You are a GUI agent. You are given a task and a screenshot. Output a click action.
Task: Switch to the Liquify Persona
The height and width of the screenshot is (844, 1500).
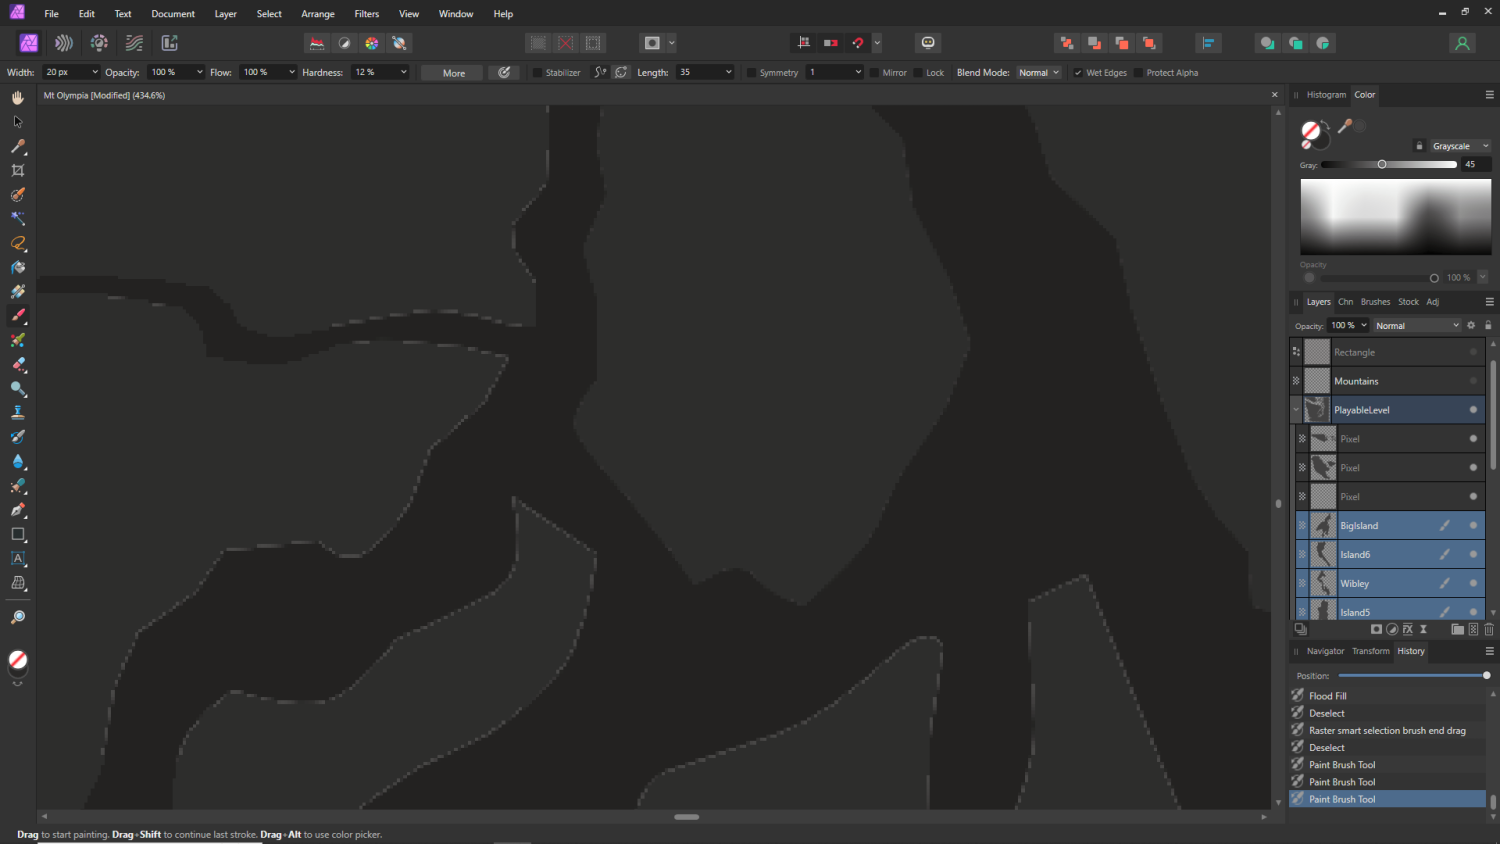[64, 43]
